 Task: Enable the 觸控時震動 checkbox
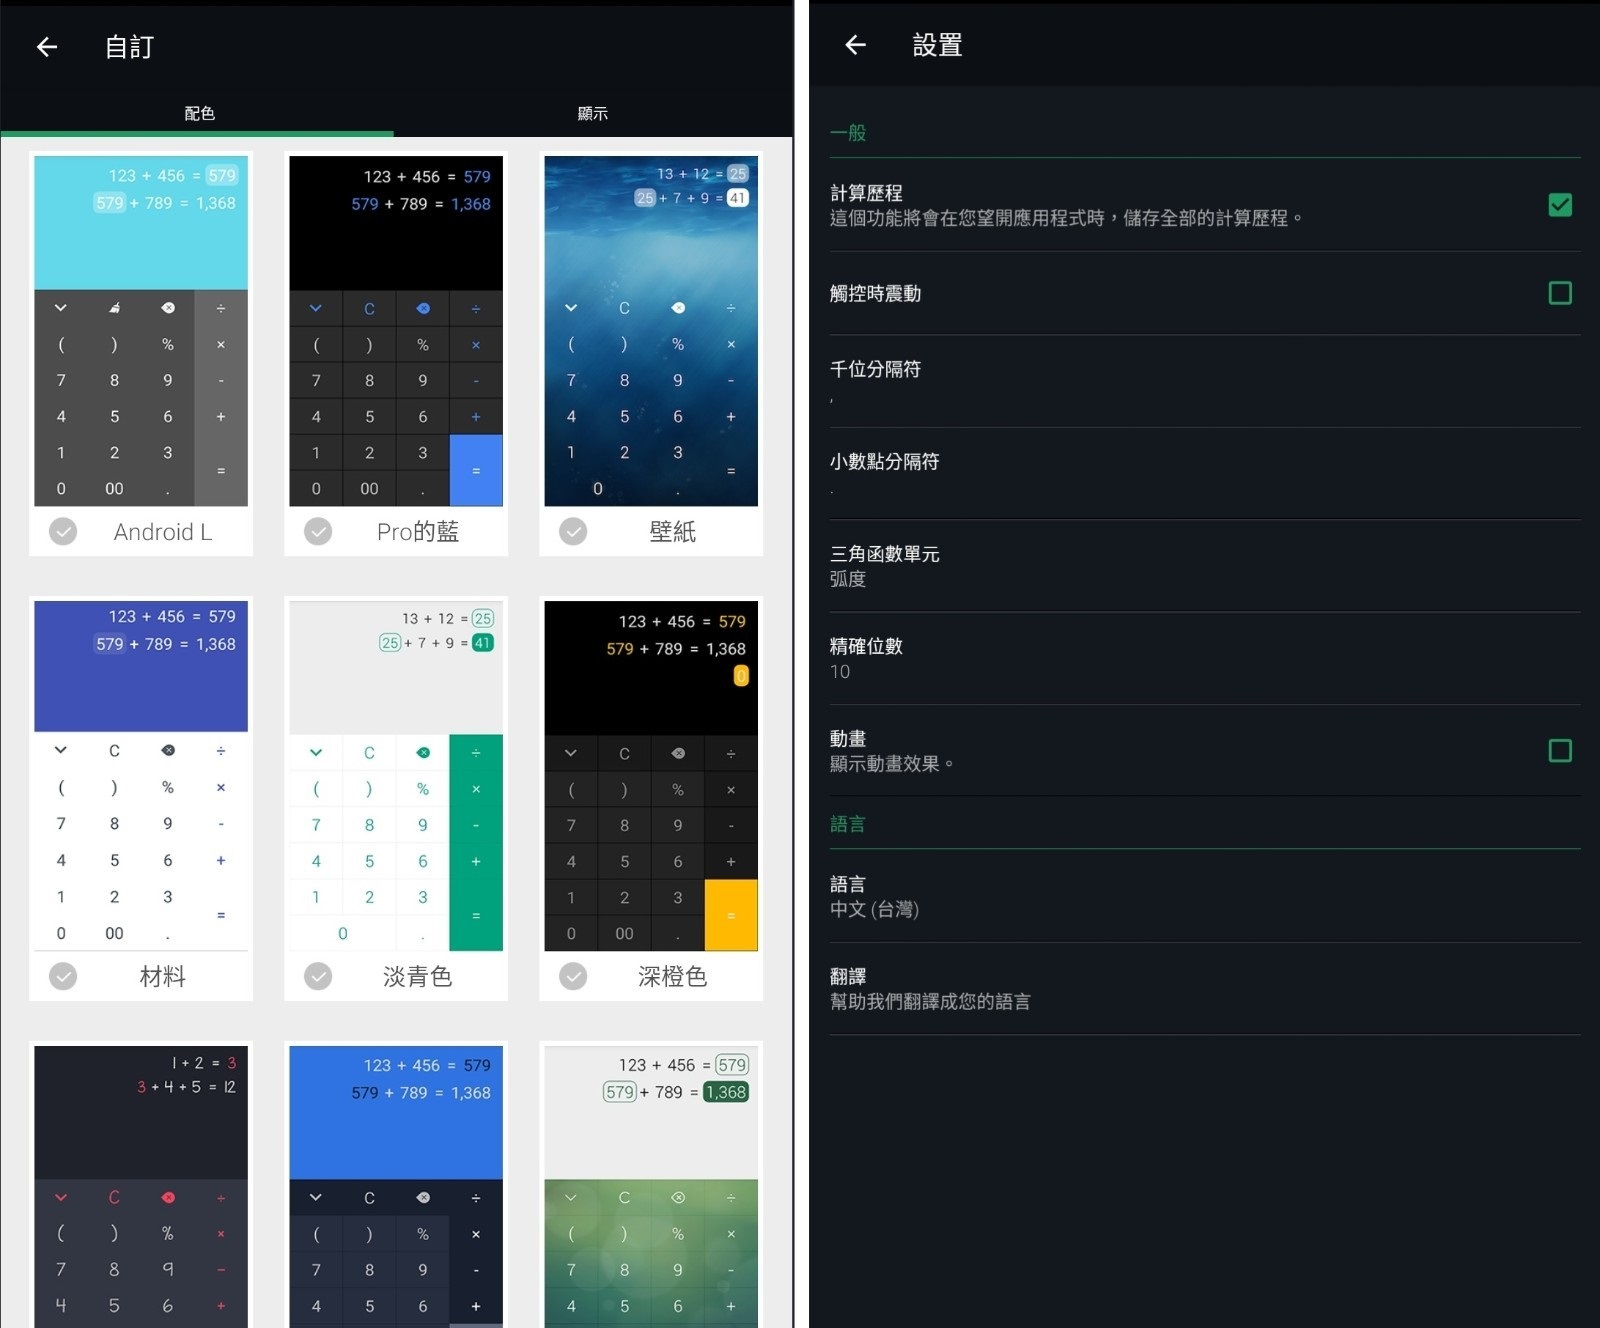(1560, 293)
